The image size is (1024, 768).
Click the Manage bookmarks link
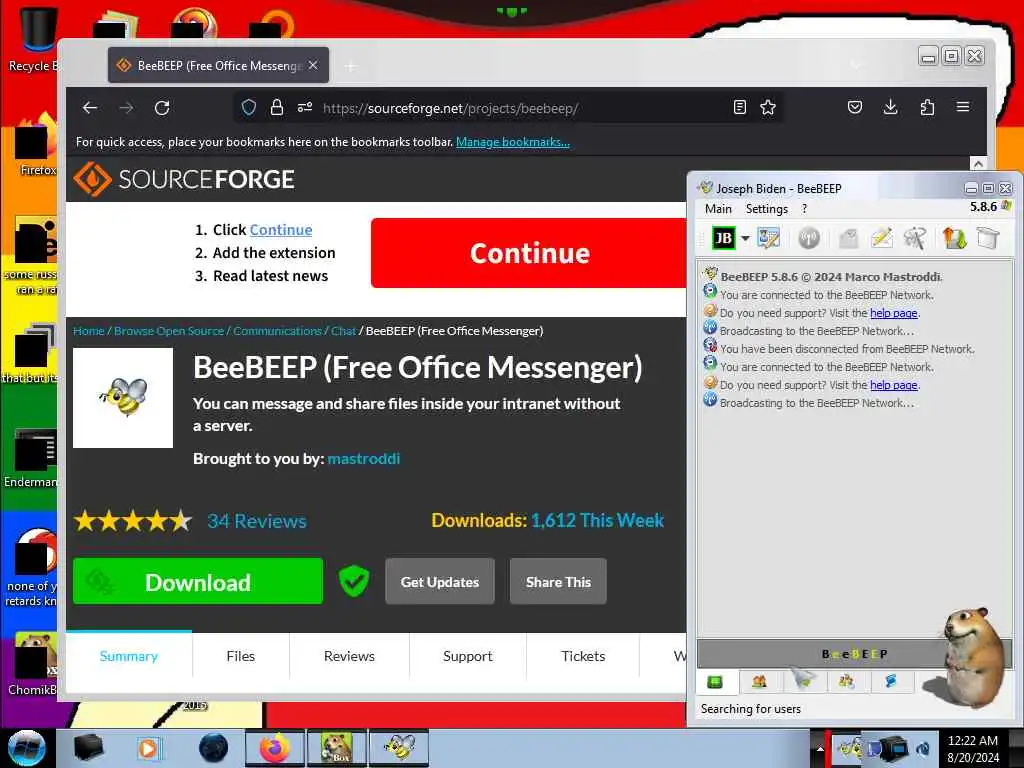click(x=513, y=142)
